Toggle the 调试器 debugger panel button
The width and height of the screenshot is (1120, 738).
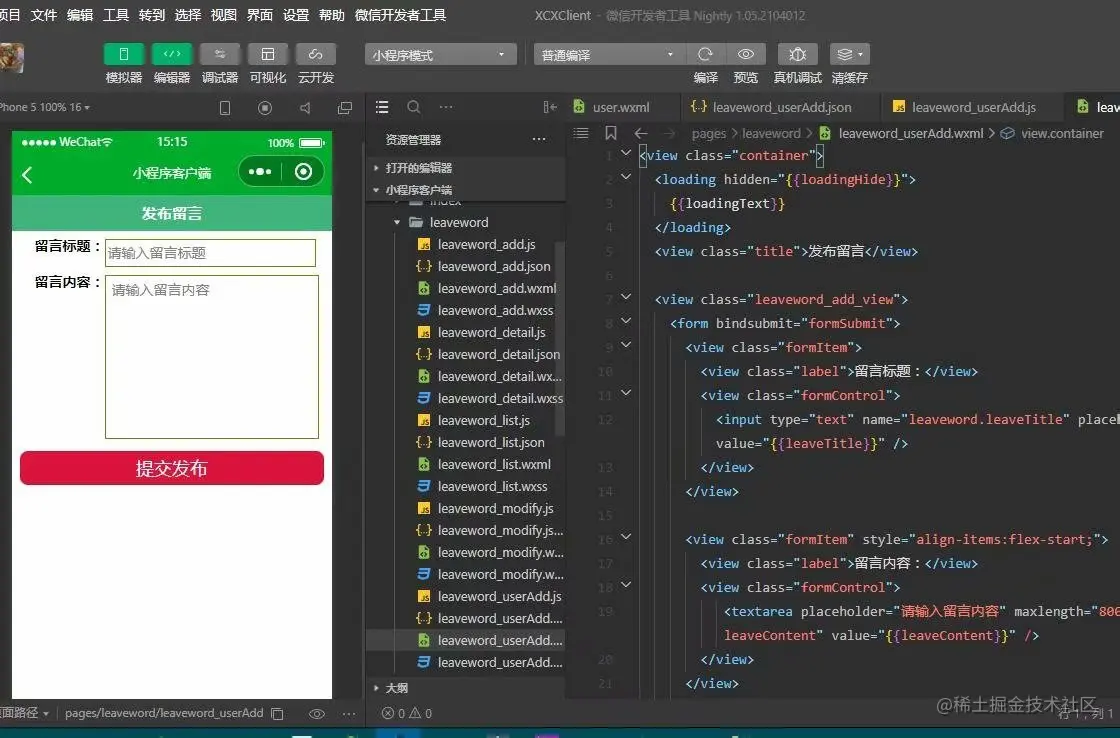tap(220, 54)
